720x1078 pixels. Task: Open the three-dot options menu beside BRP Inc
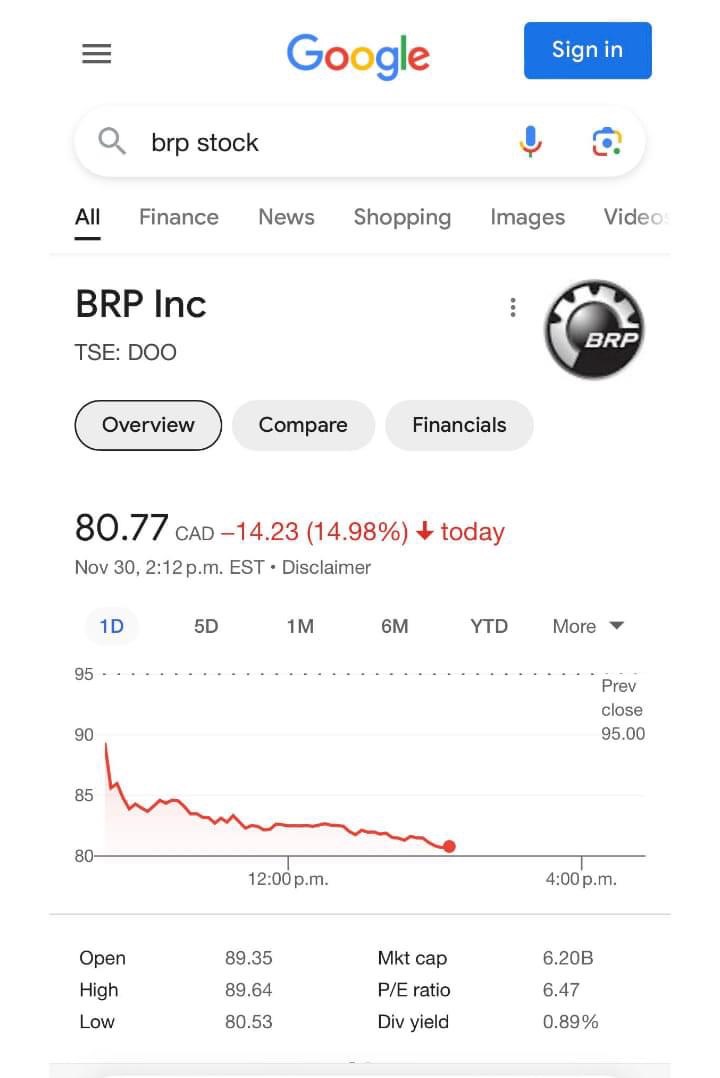(513, 307)
